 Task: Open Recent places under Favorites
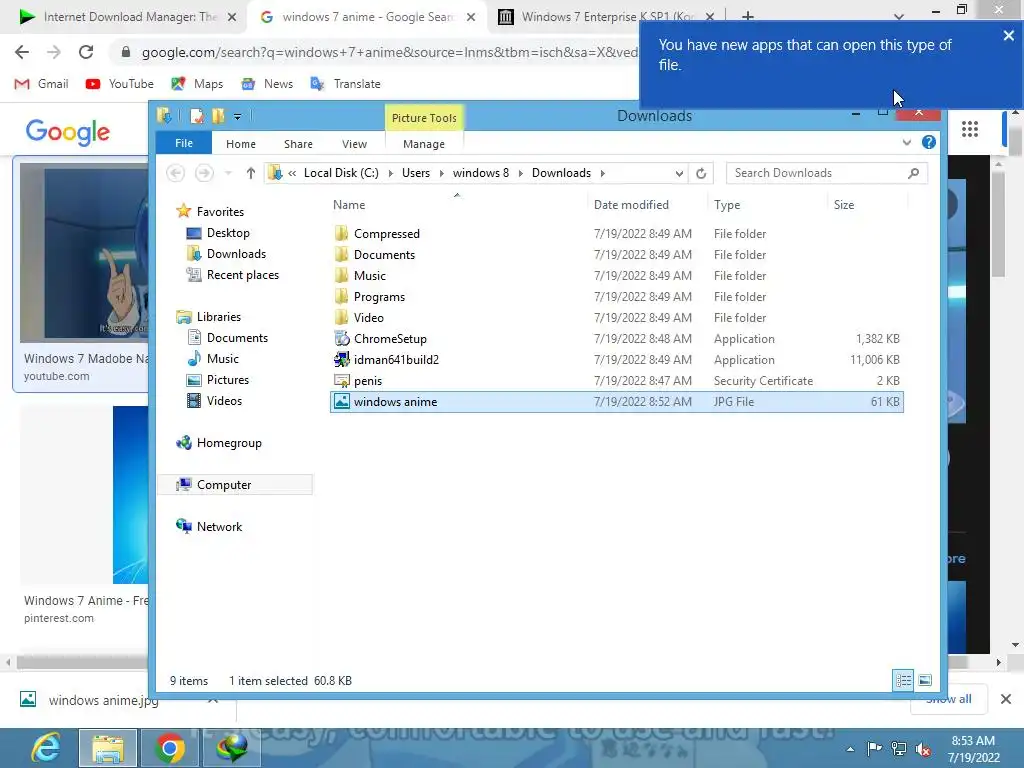[x=242, y=275]
